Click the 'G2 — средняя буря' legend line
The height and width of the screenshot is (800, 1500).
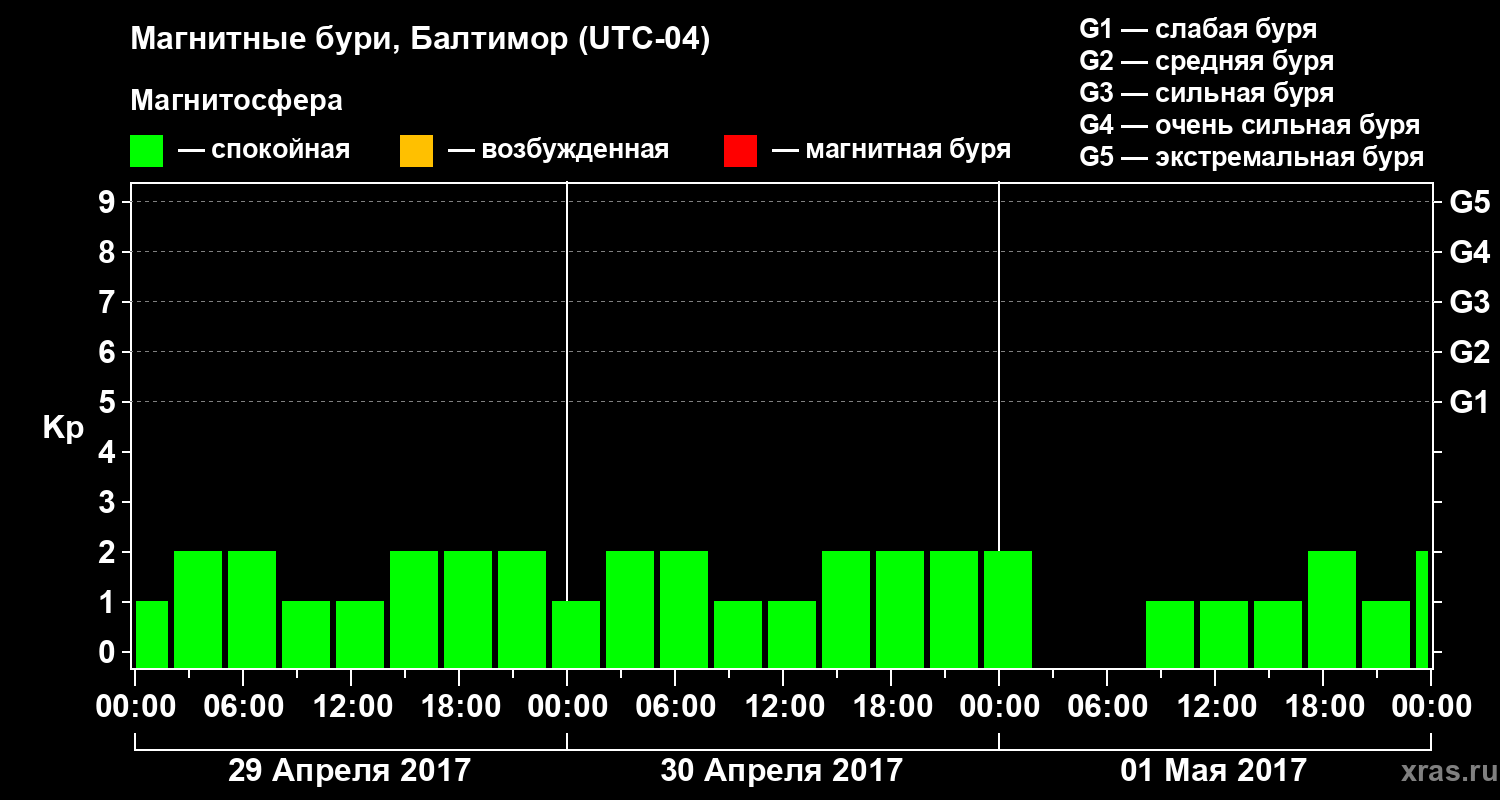point(1206,60)
